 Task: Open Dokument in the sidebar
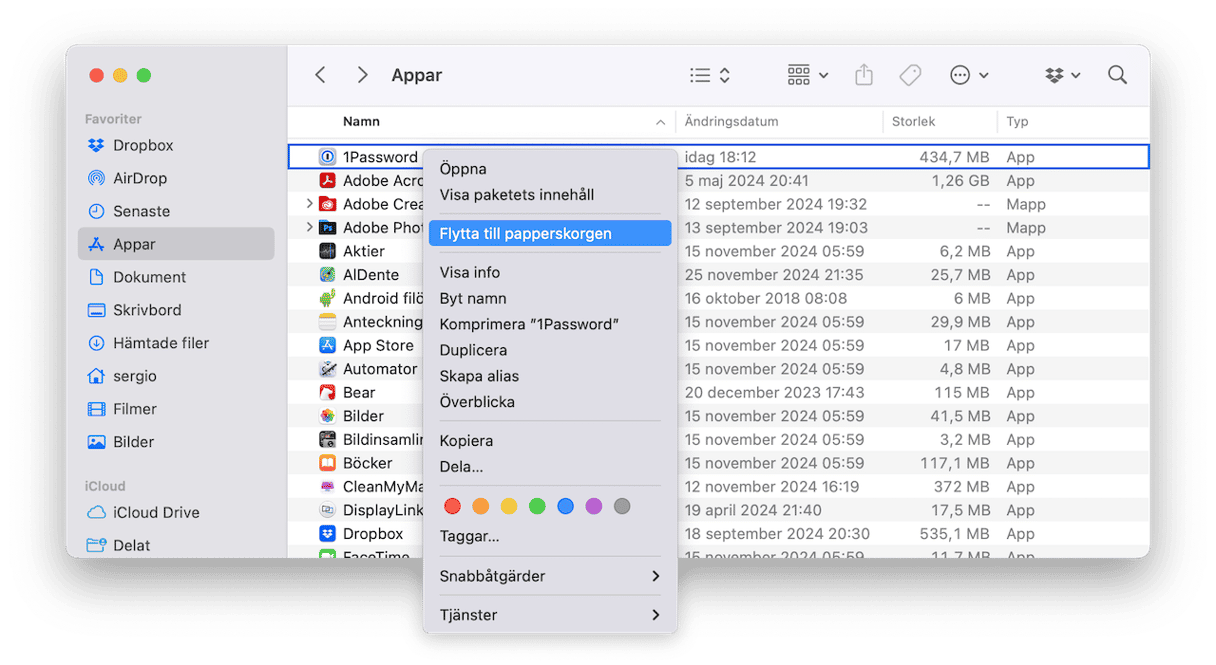[x=176, y=277]
